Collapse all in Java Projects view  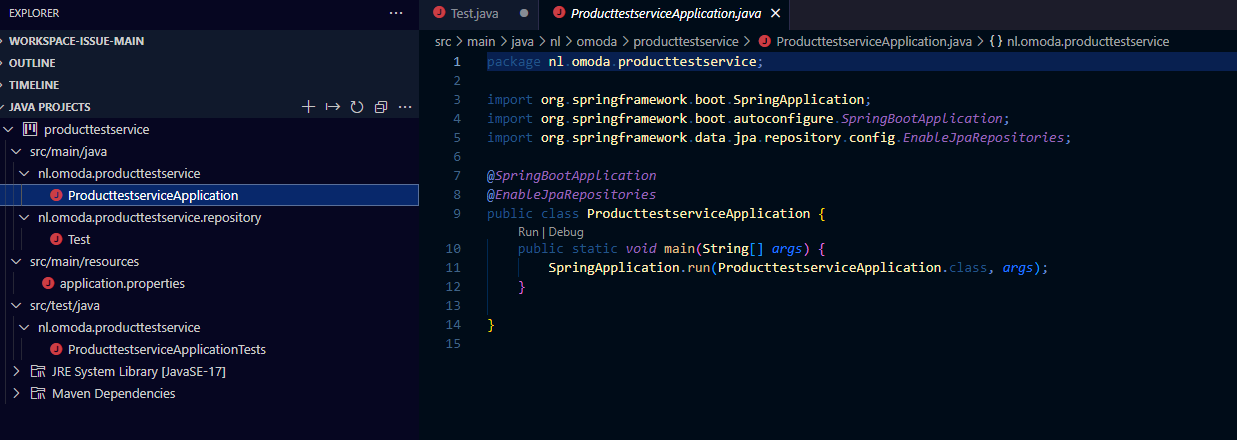381,107
